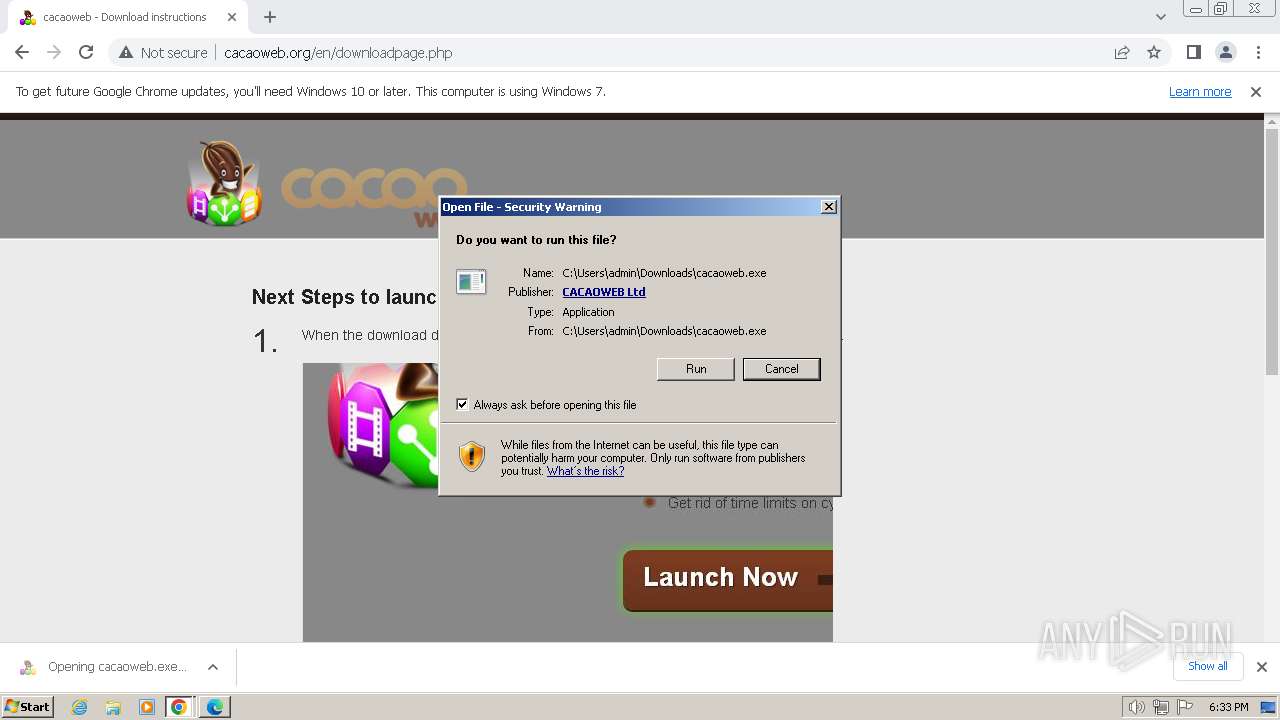The height and width of the screenshot is (720, 1280).
Task: Open the Not secure site info badge
Action: [x=163, y=52]
